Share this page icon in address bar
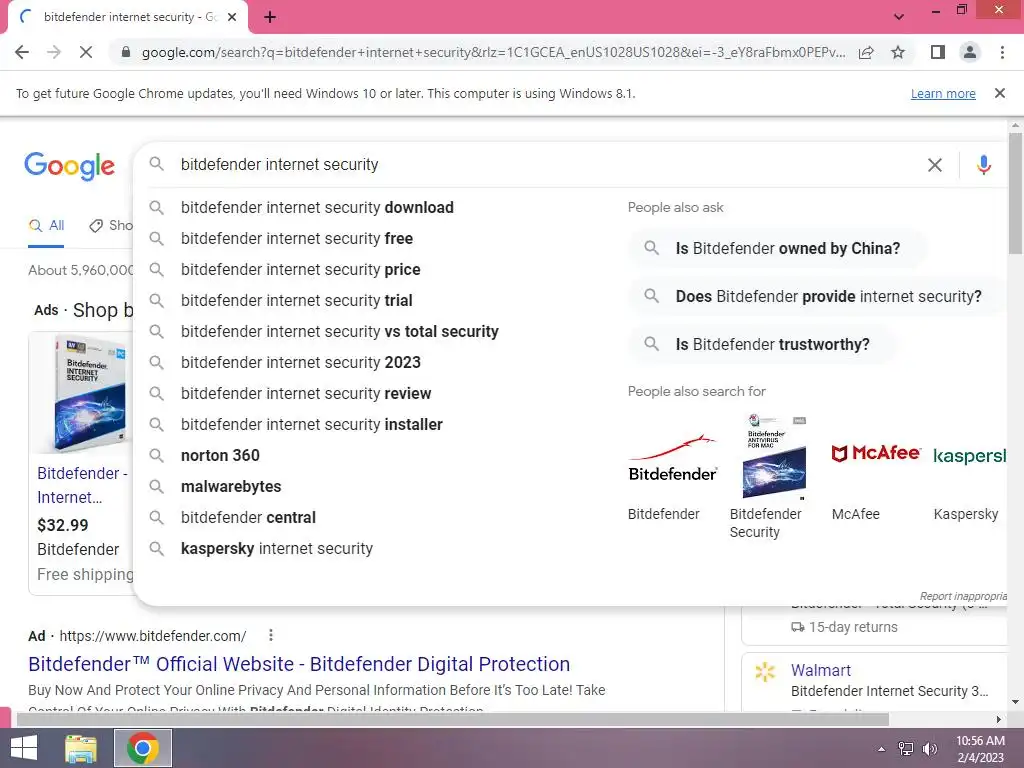Screen dimensions: 1024x768 (866, 52)
